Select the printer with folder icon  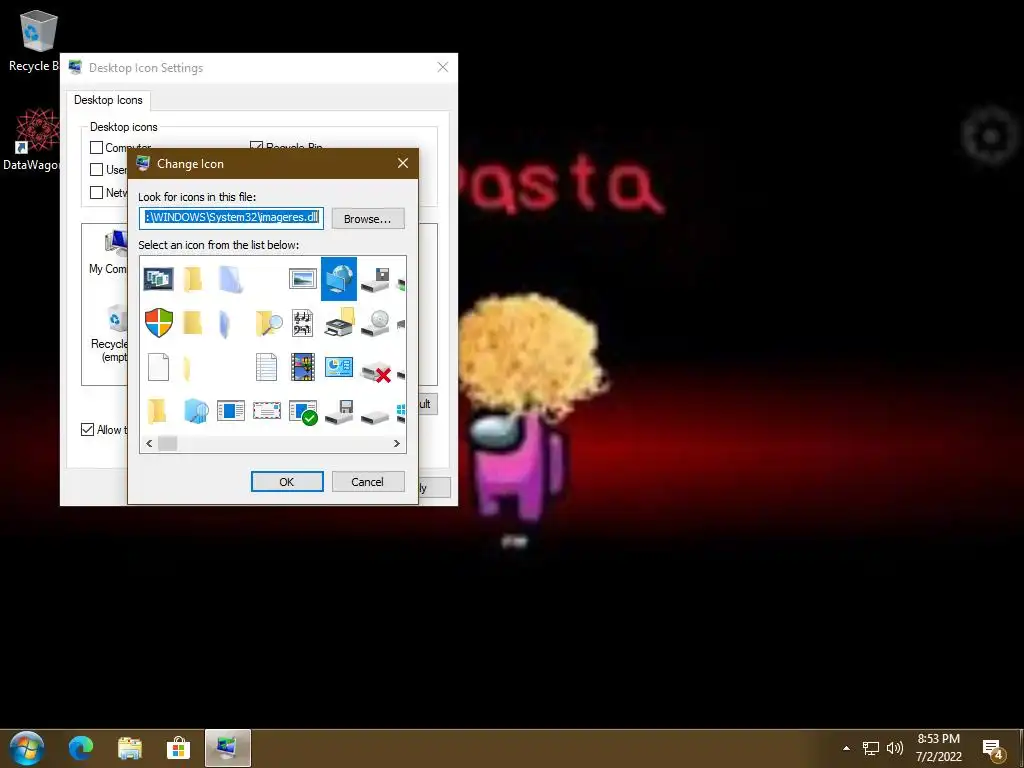coord(340,323)
